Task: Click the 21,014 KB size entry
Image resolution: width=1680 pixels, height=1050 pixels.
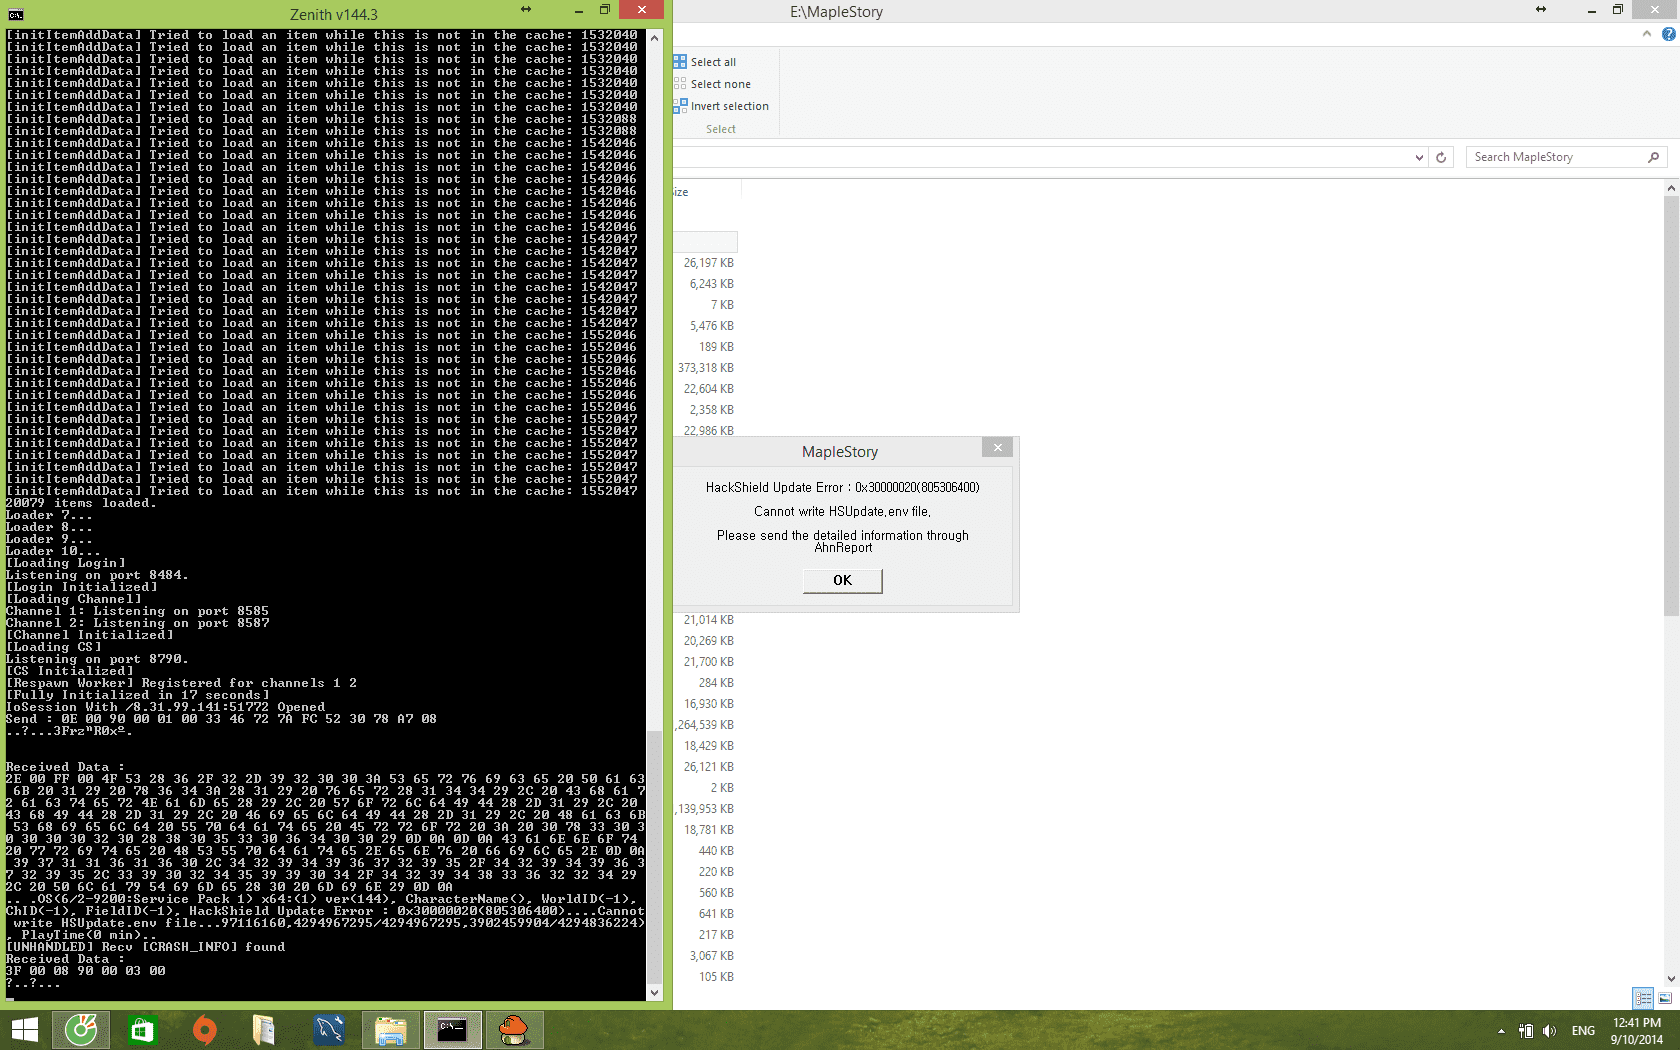Action: click(709, 620)
